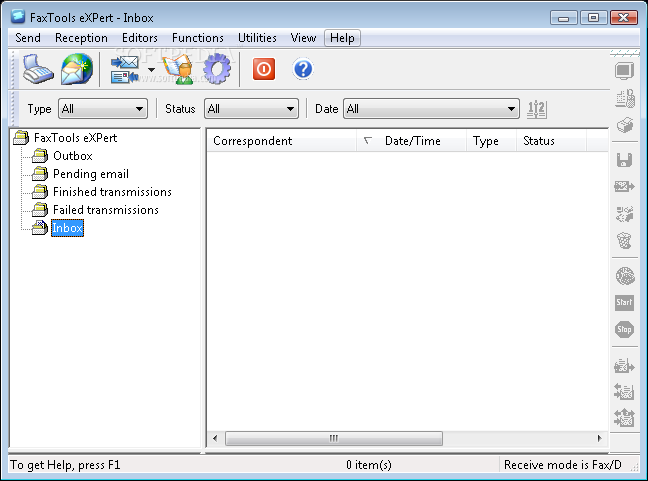Sort by the Date/Time column header
Viewport: 648px width, 481px height.
click(x=412, y=141)
